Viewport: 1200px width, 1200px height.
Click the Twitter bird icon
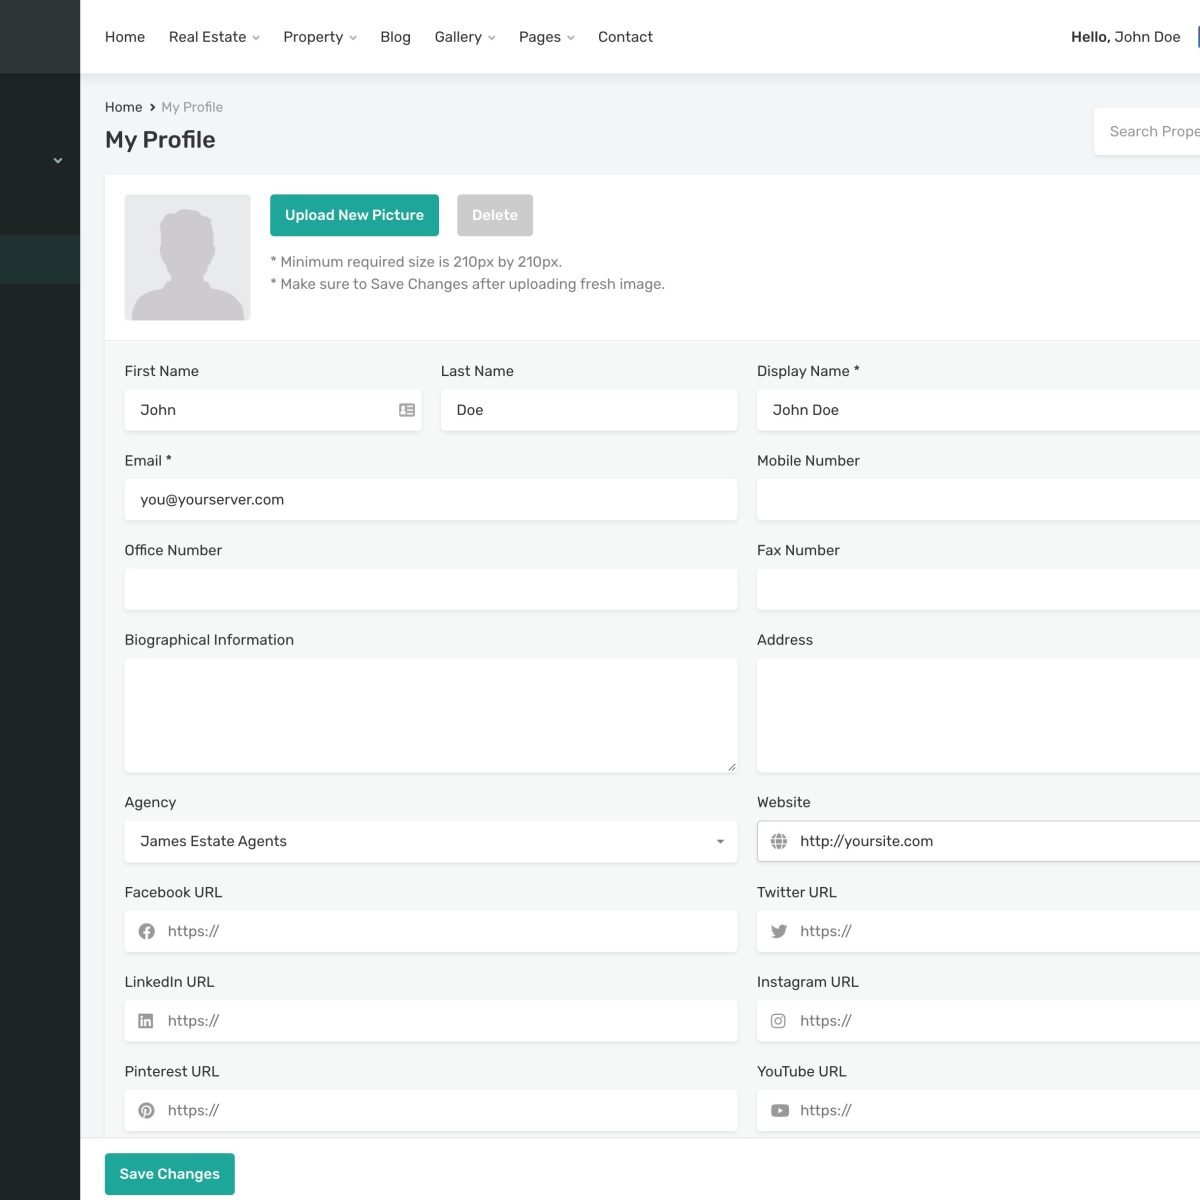(779, 931)
